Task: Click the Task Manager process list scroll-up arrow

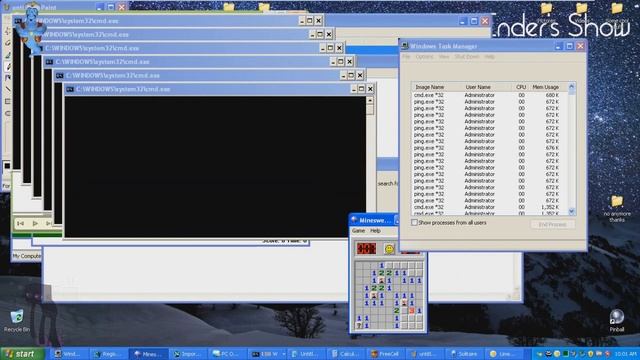Action: point(571,87)
